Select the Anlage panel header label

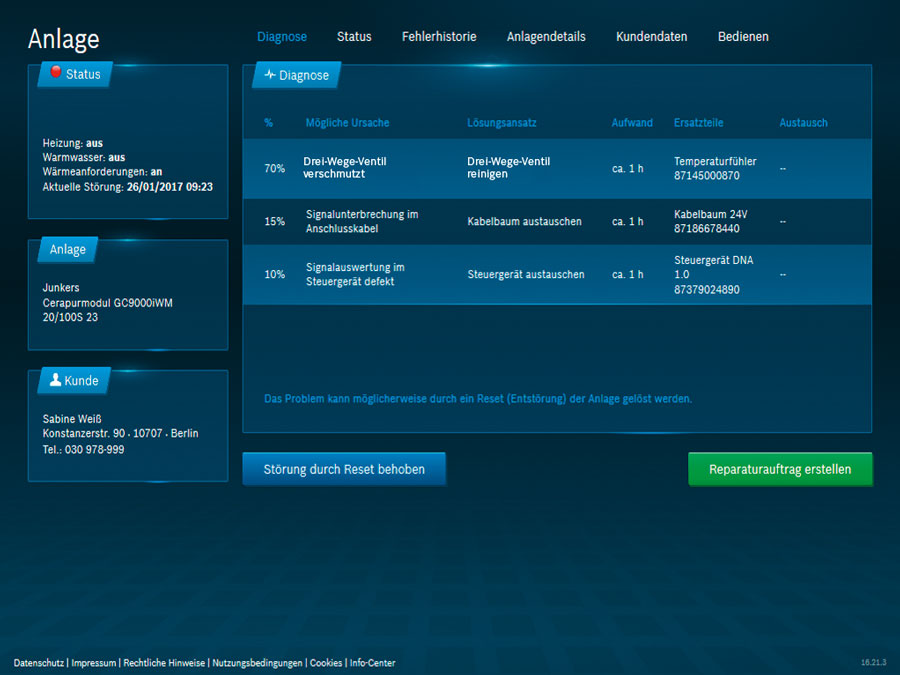click(68, 249)
